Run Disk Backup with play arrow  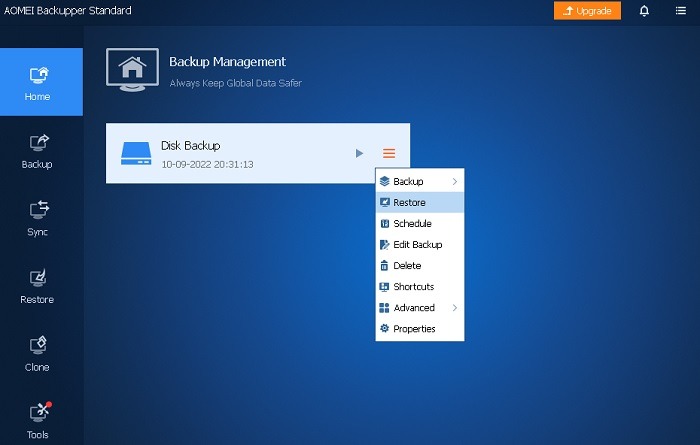click(359, 154)
